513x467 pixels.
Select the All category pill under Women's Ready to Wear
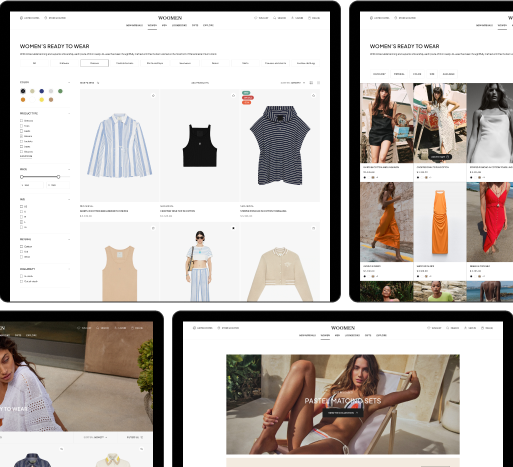coord(34,63)
